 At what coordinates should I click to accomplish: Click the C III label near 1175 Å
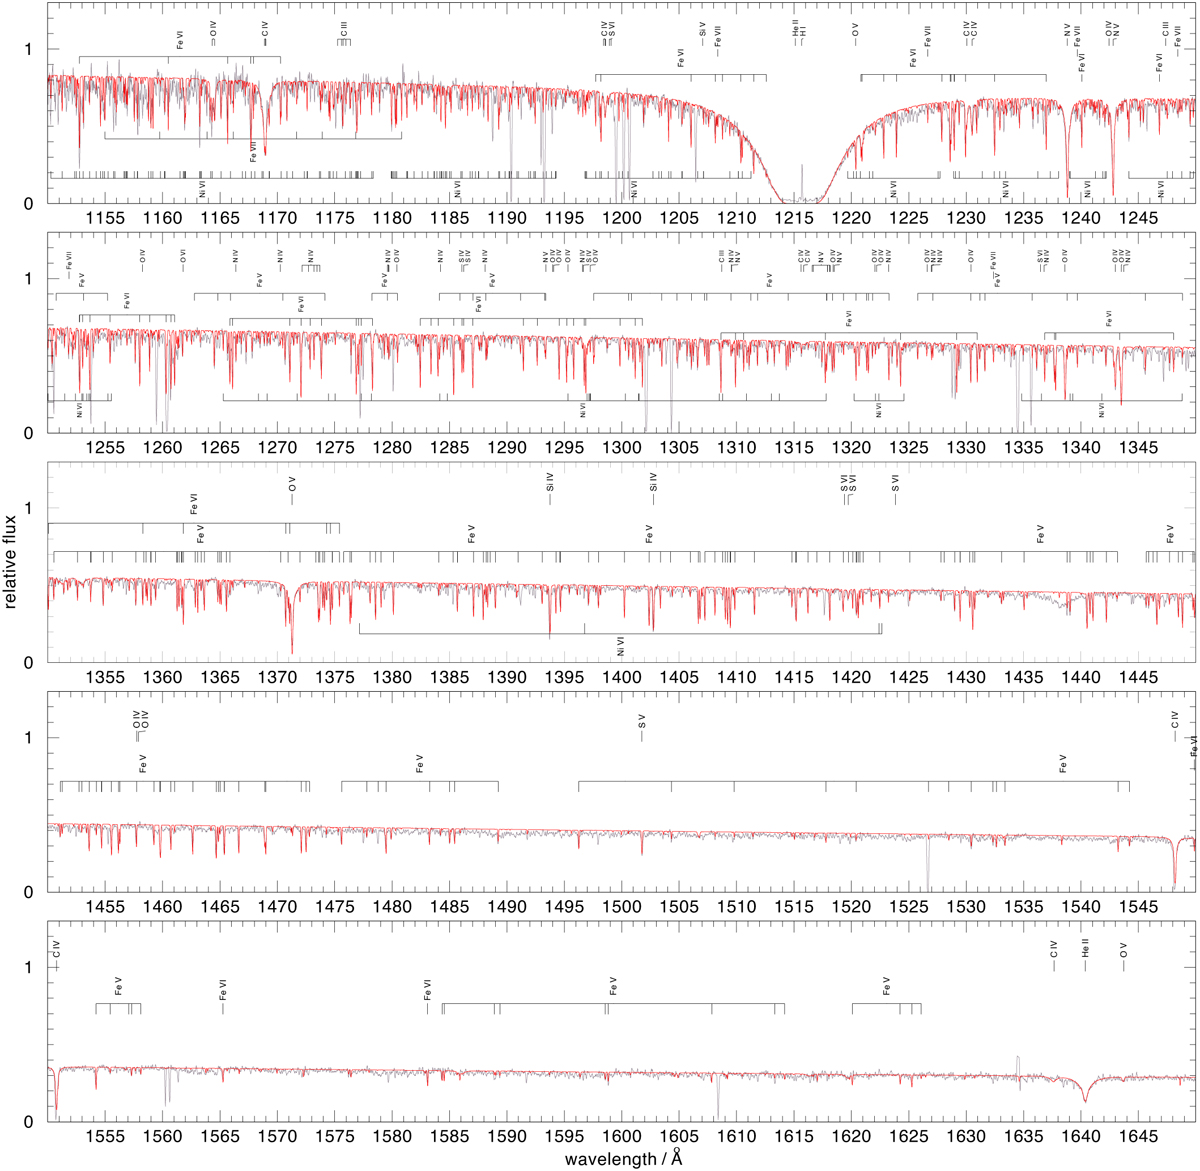click(344, 31)
